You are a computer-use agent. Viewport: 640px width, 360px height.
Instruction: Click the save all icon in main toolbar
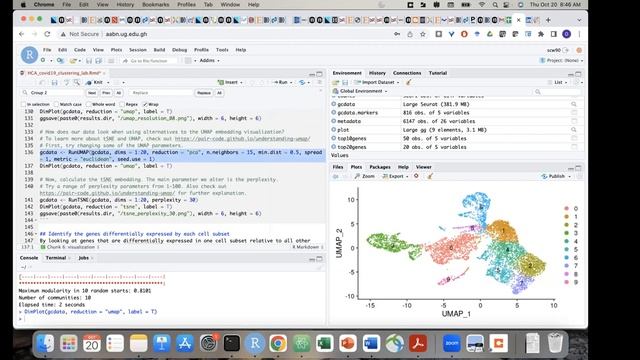click(x=98, y=60)
